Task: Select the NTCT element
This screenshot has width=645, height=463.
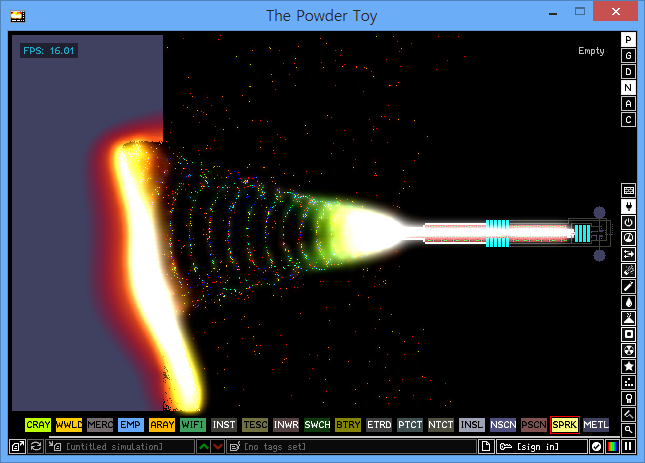Action: point(441,425)
